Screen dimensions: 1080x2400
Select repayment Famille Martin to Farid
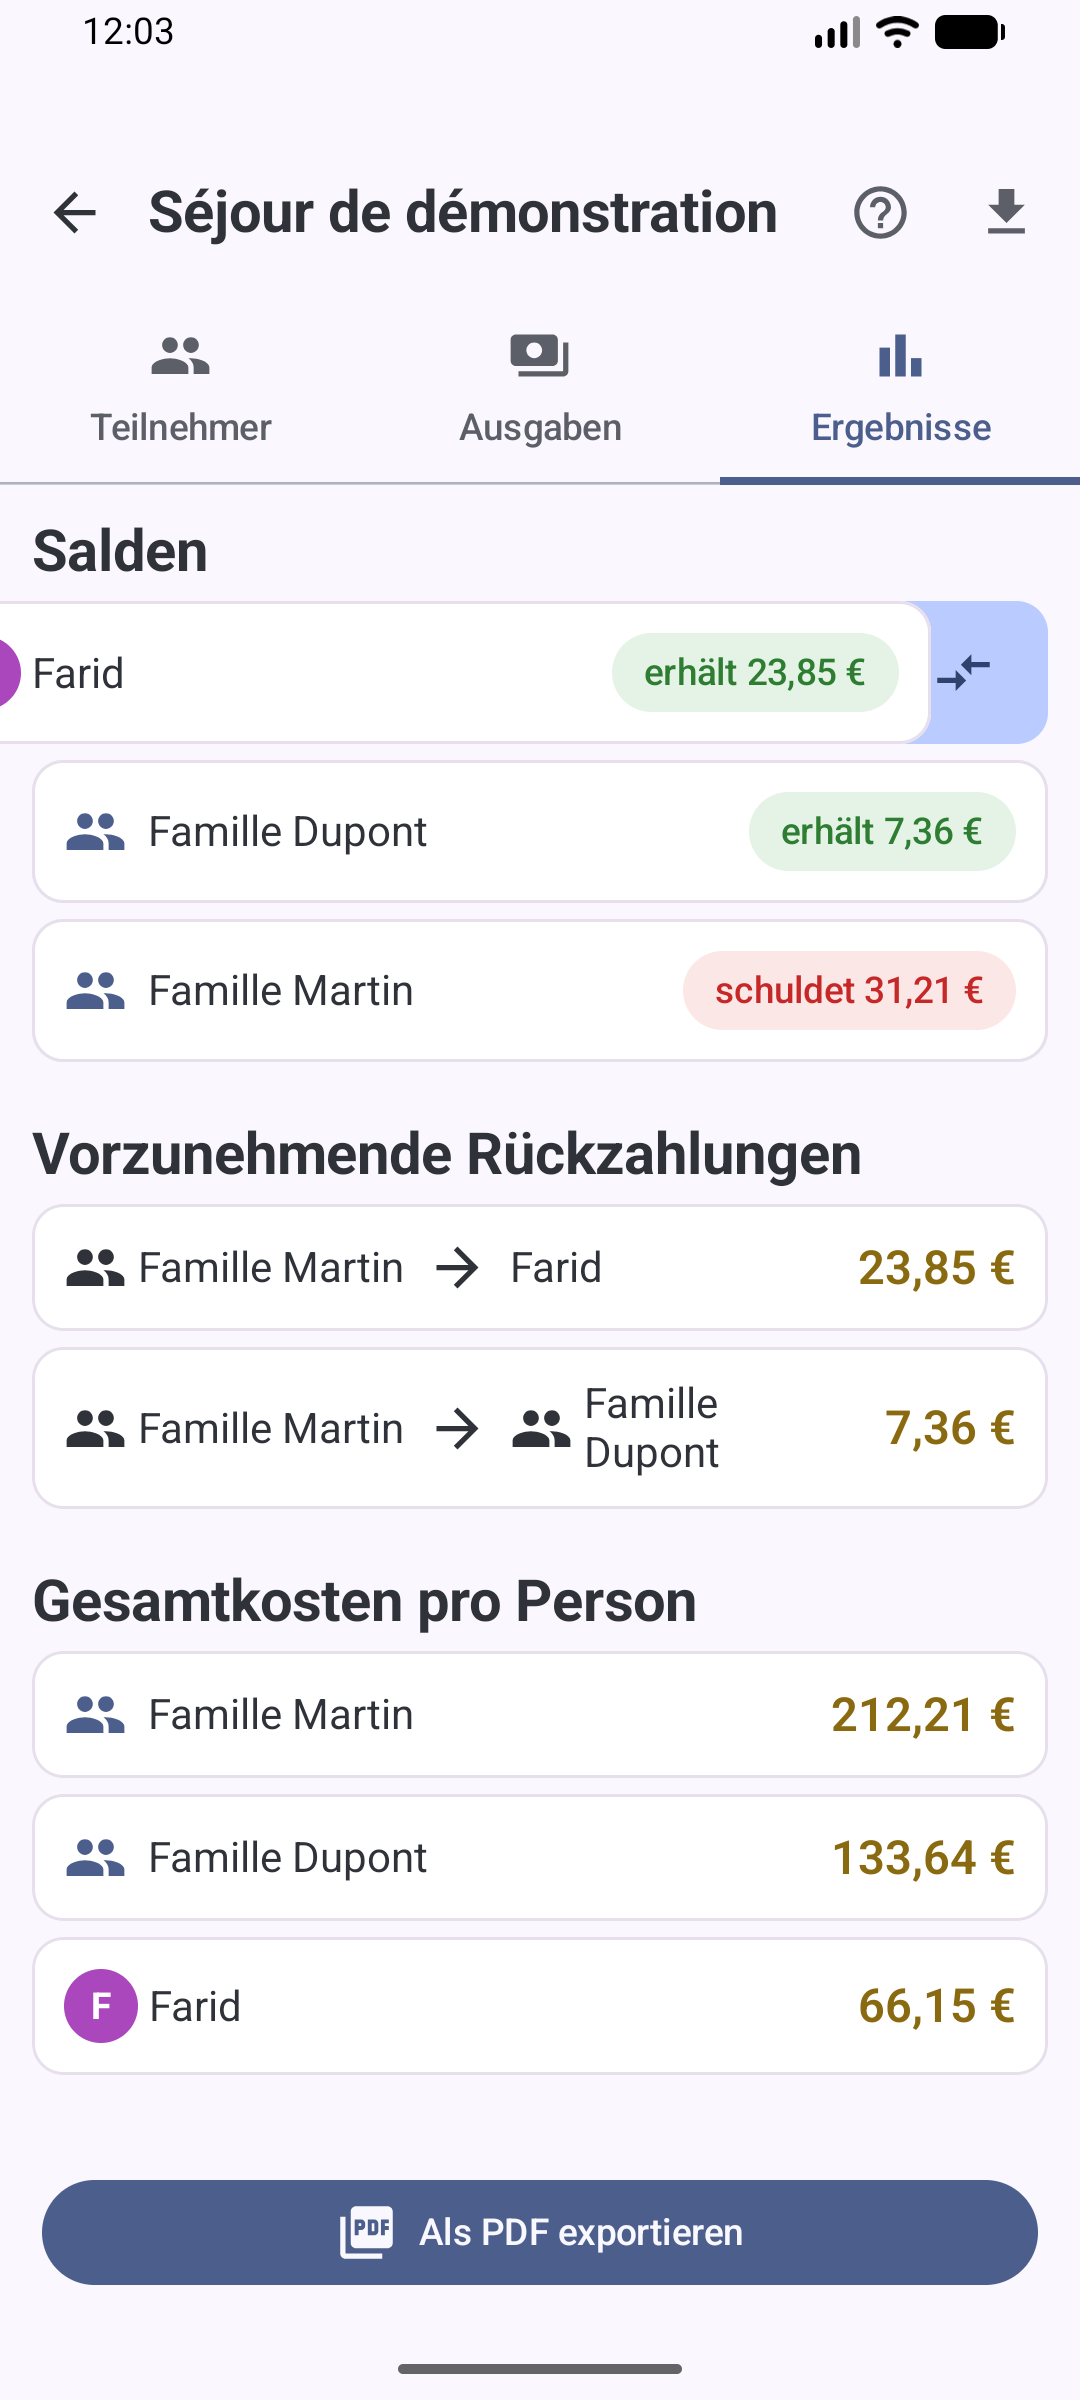(x=540, y=1268)
